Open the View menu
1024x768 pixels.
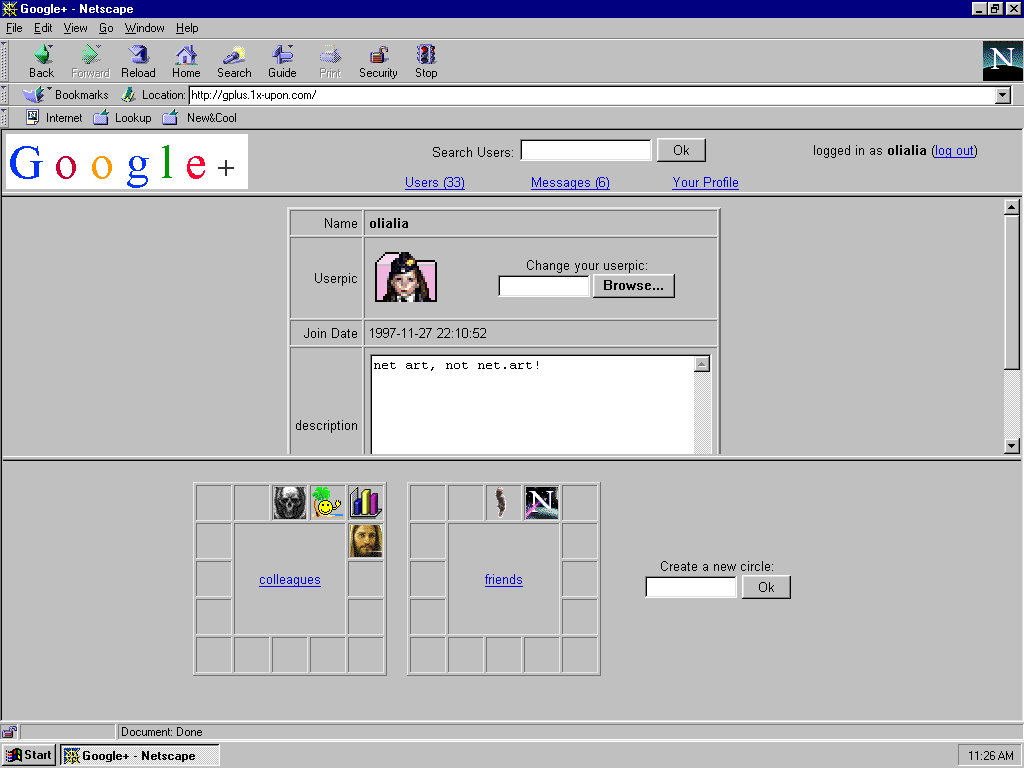tap(76, 28)
